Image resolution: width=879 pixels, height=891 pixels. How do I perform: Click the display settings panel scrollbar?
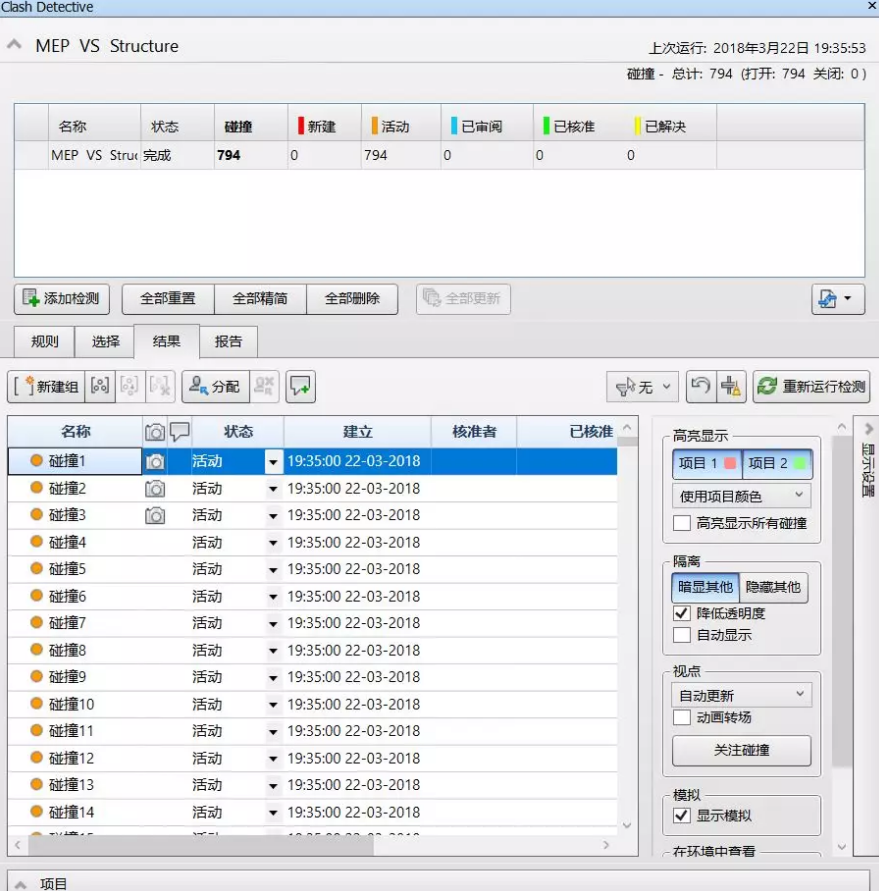841,602
